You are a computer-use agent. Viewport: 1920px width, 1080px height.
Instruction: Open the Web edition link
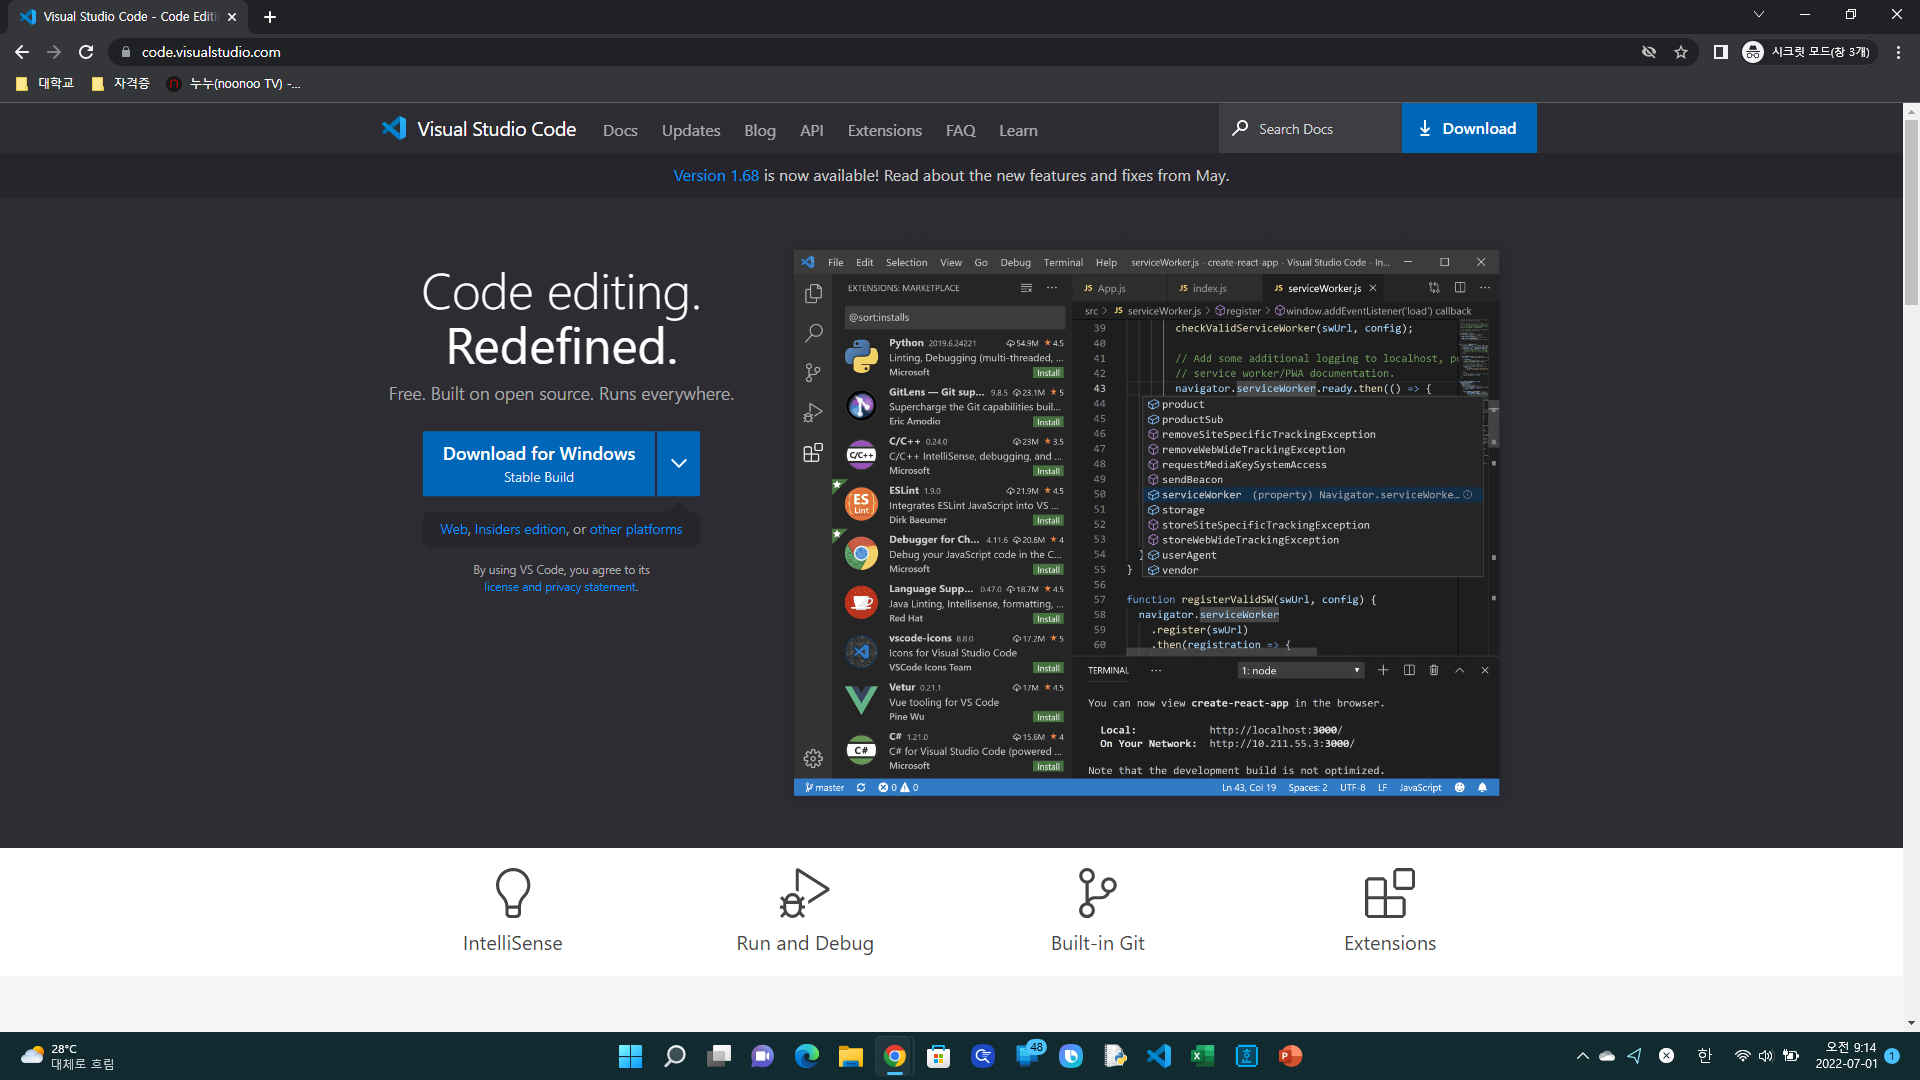pos(454,529)
